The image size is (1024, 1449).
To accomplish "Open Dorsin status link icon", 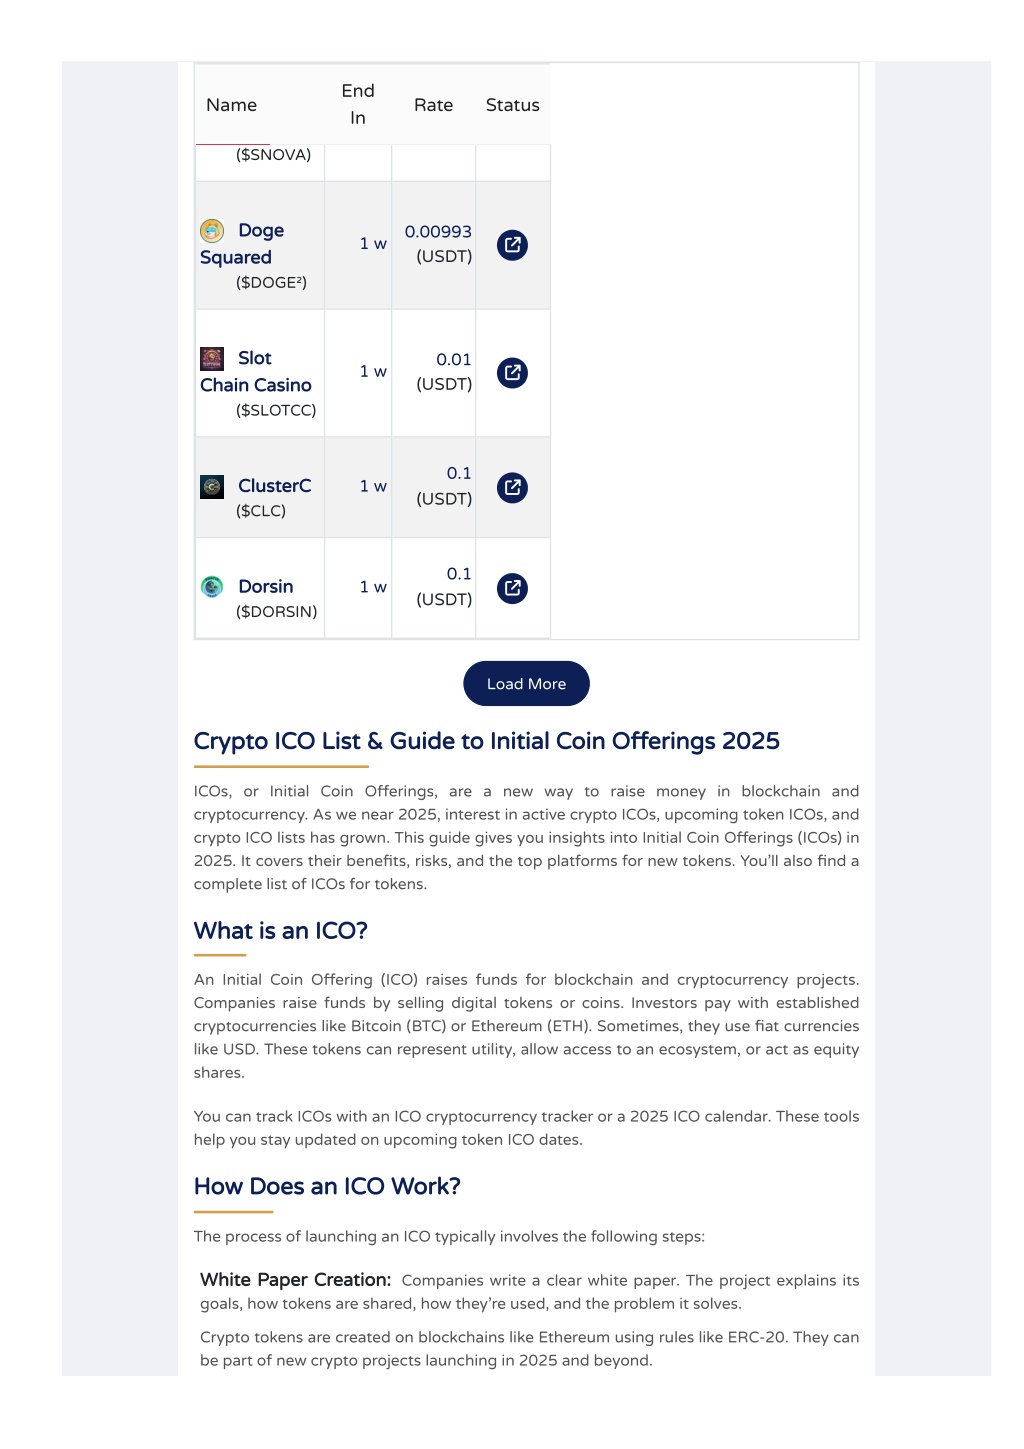I will click(512, 588).
